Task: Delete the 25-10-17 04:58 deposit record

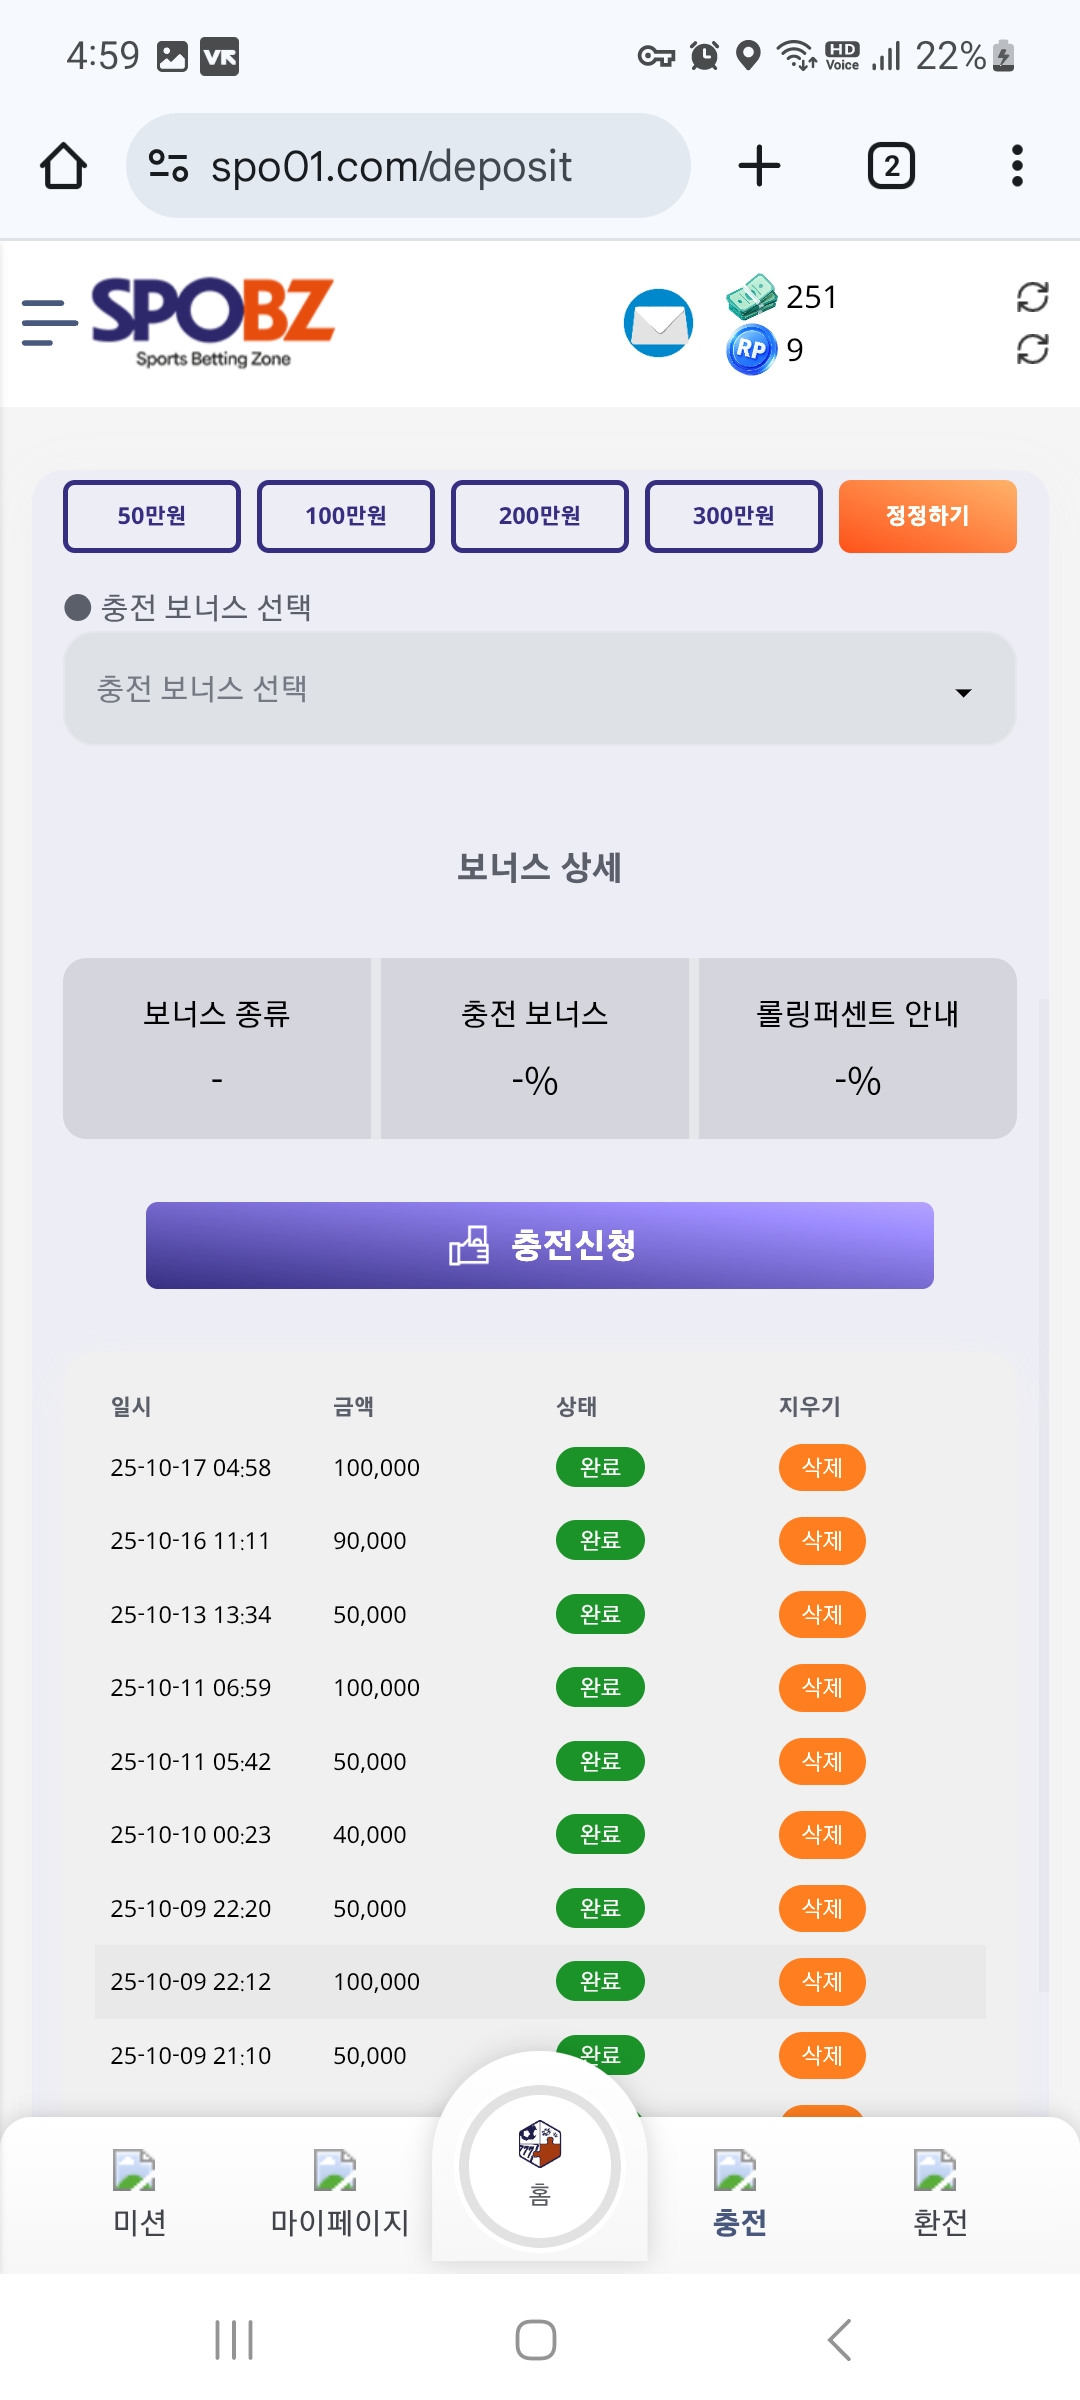Action: click(x=822, y=1467)
